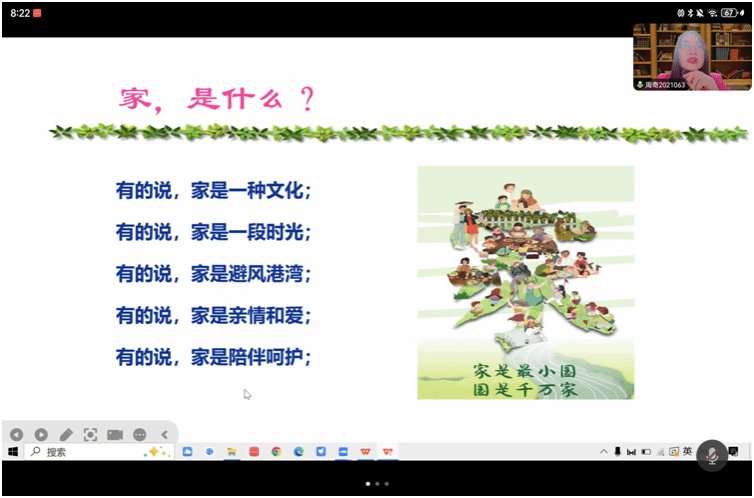
Task: Open Microsoft Edge from the taskbar
Action: pos(298,452)
